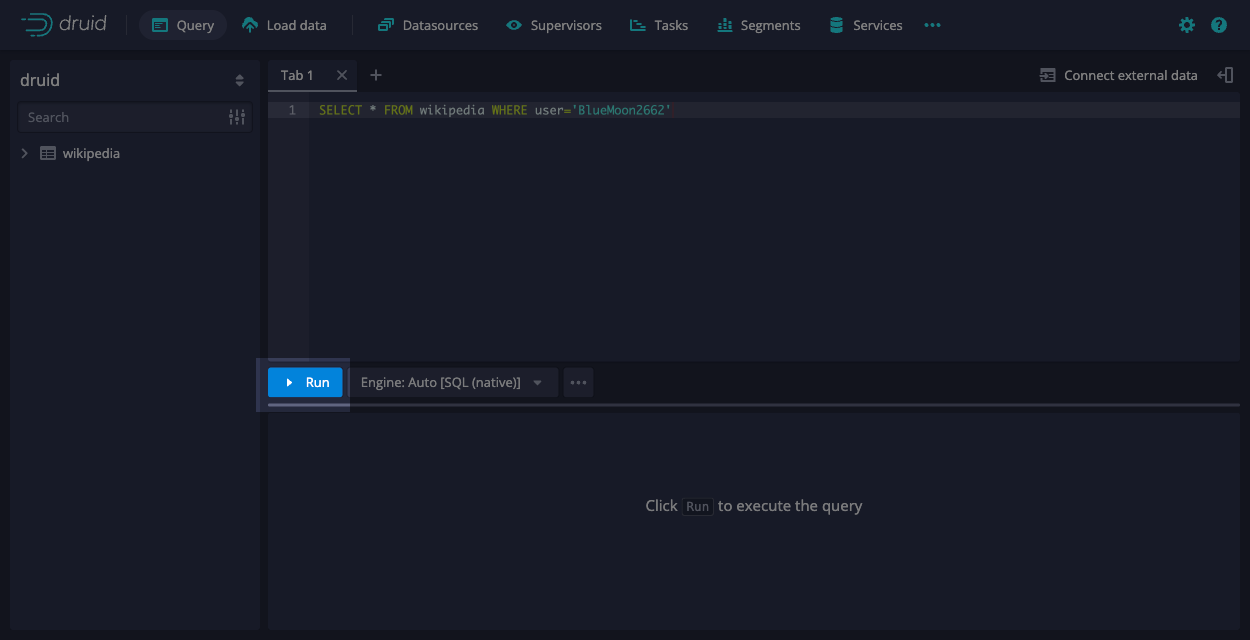1250x640 pixels.
Task: Open the help question mark menu
Action: tap(1218, 25)
